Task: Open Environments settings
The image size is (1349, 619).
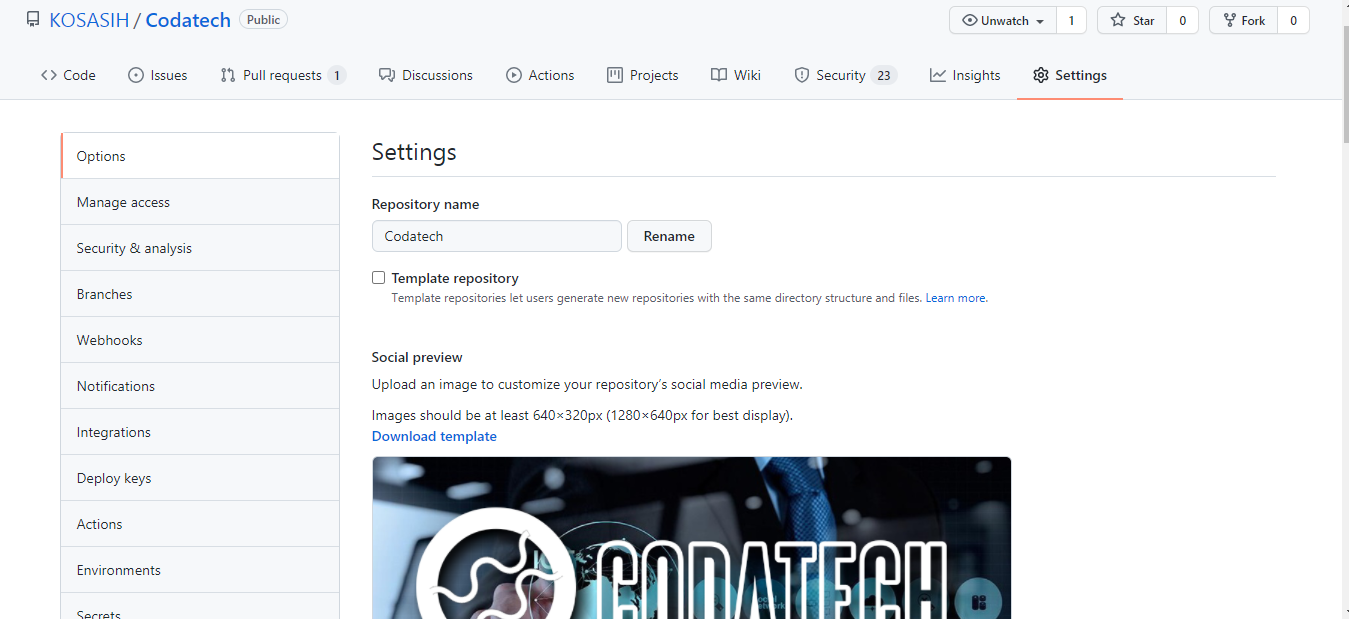Action: pos(200,570)
